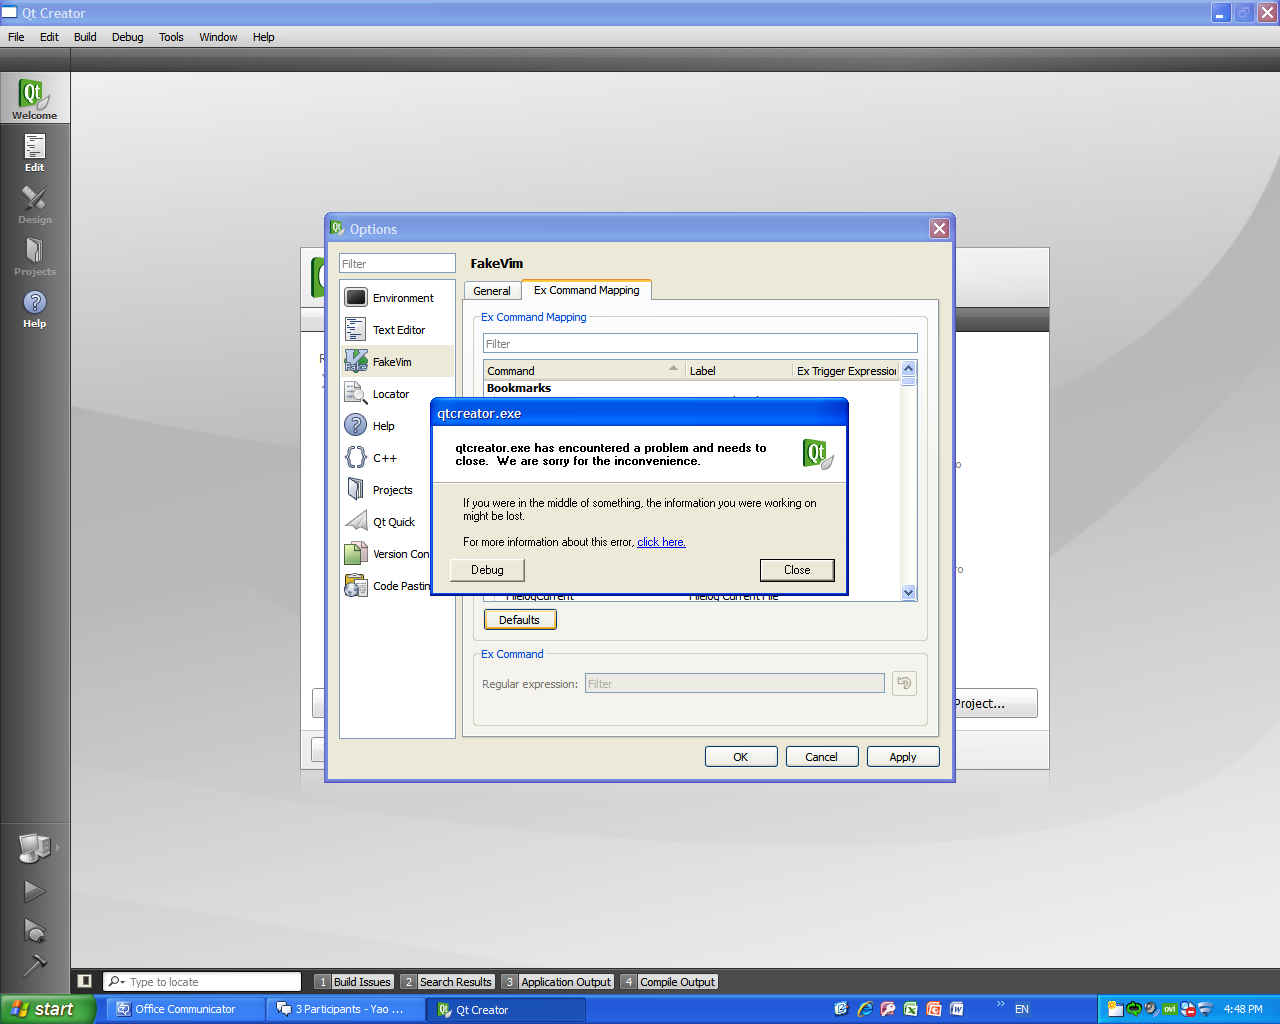Open the Help menu in menu bar
This screenshot has height=1024, width=1280.
(263, 37)
